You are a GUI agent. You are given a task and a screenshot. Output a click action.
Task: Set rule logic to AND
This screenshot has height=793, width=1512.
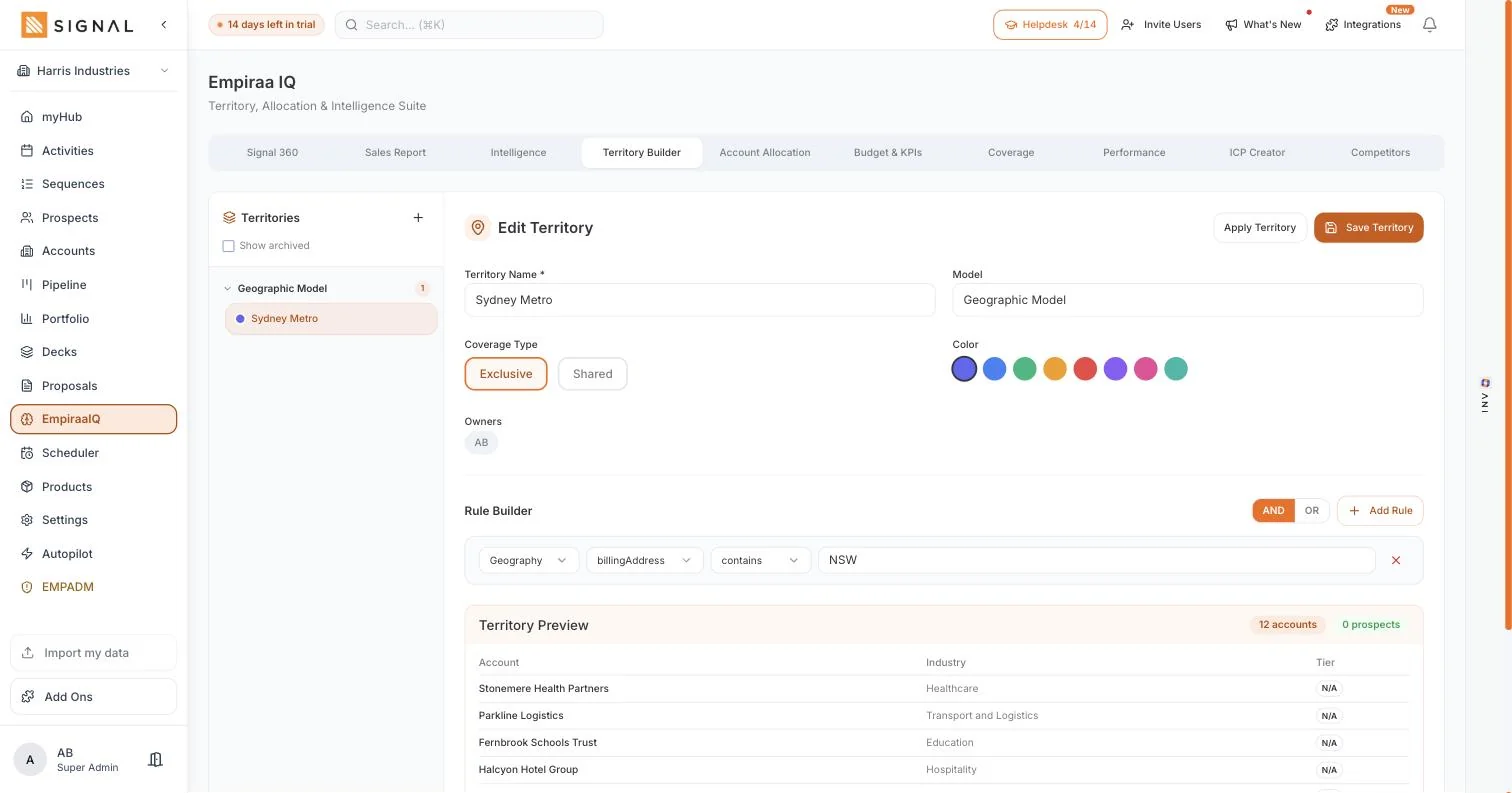(1273, 511)
